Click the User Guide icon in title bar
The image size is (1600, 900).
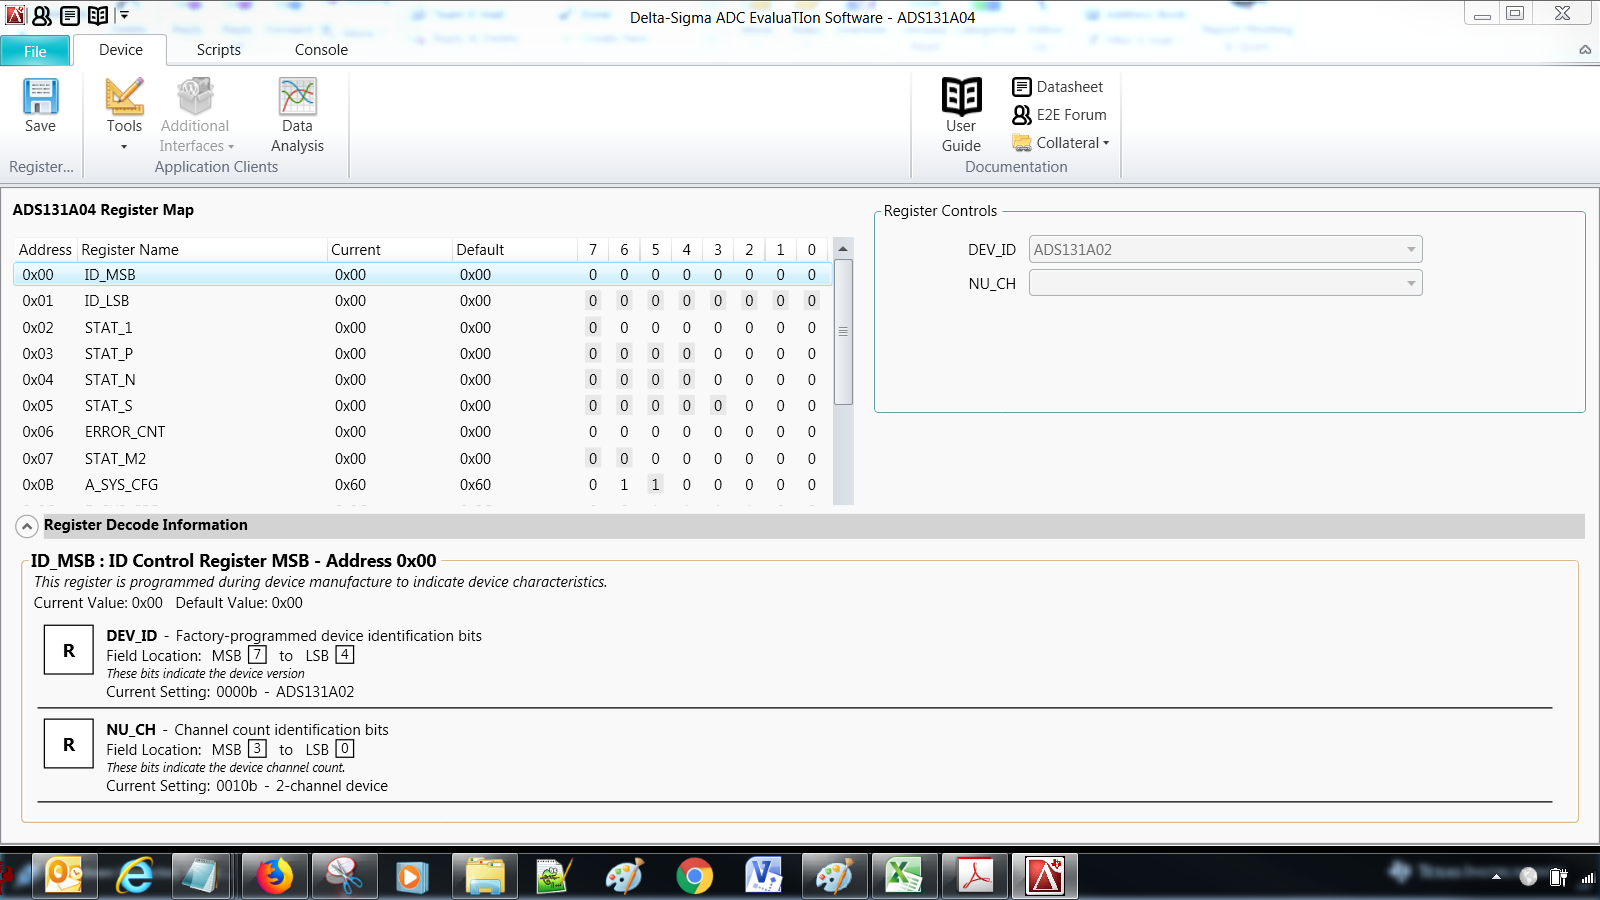[x=98, y=15]
